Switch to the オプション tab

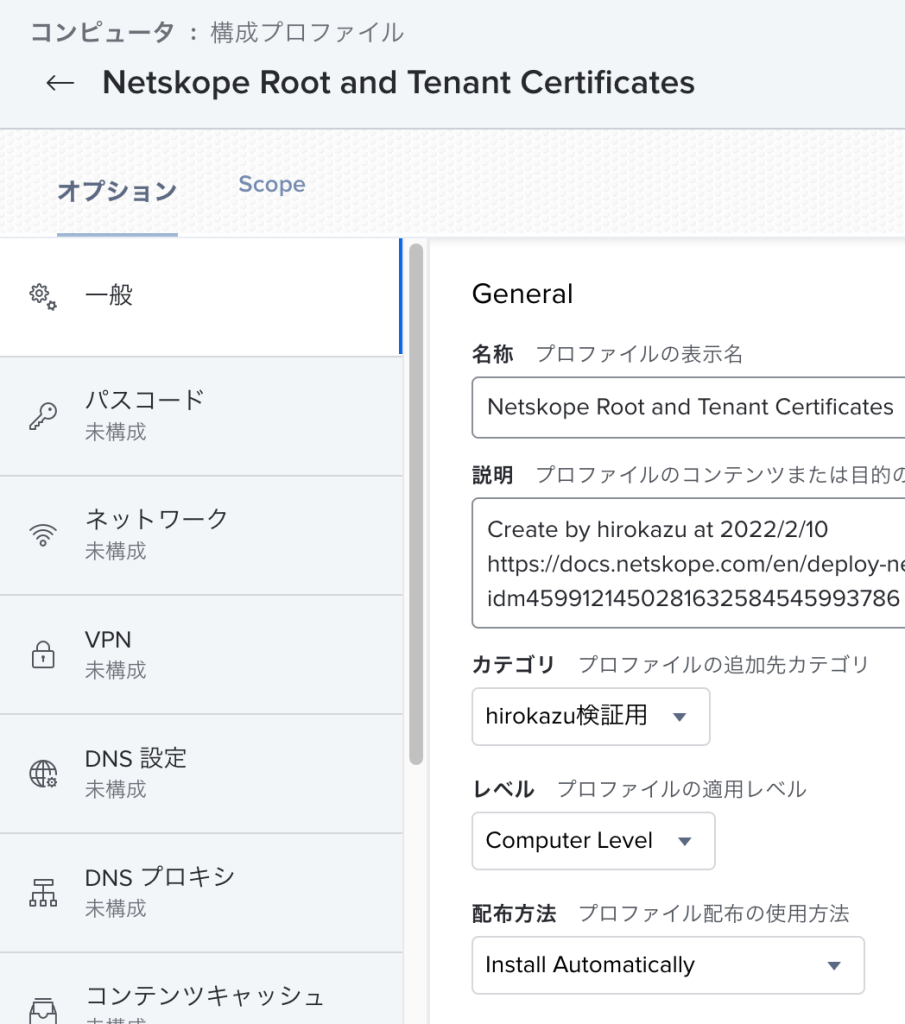(118, 191)
